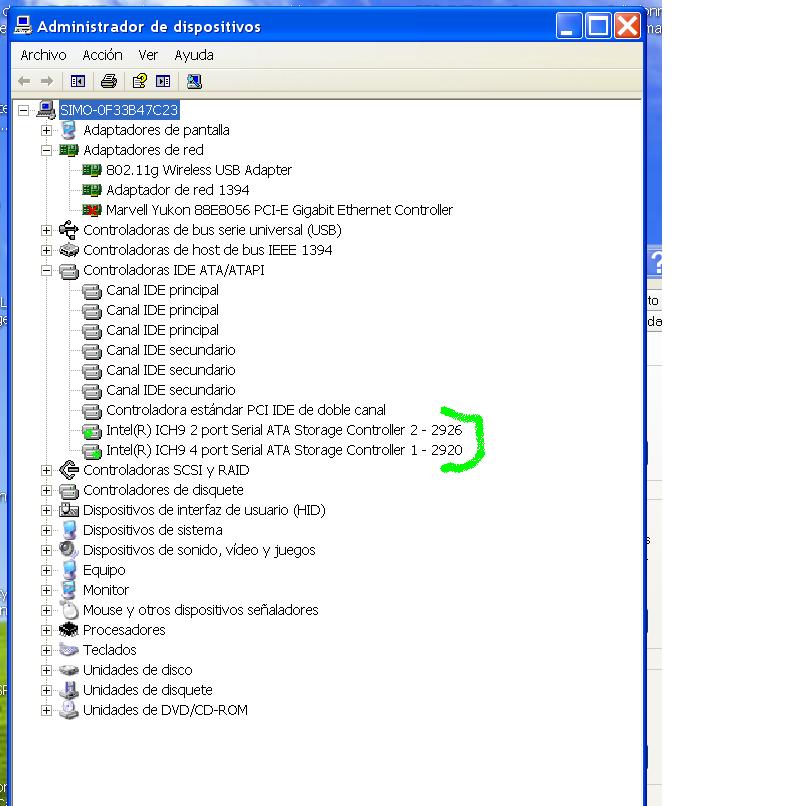Expand the Unidades de disco node
The height and width of the screenshot is (806, 800).
click(x=46, y=670)
